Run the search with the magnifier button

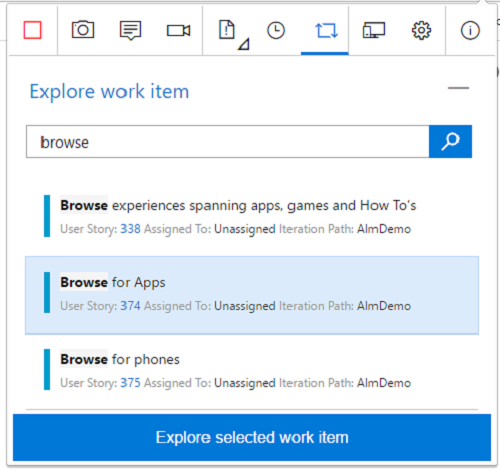pyautogui.click(x=450, y=142)
